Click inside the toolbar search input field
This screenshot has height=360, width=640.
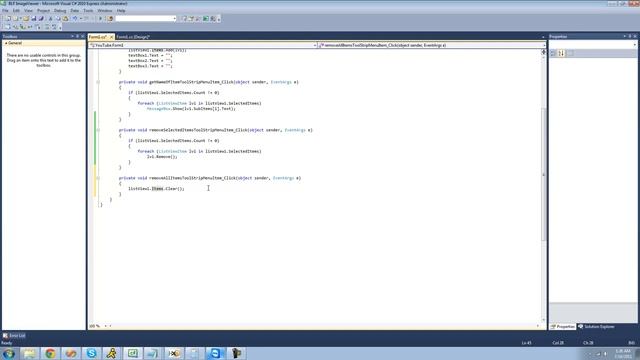pyautogui.click(x=144, y=18)
